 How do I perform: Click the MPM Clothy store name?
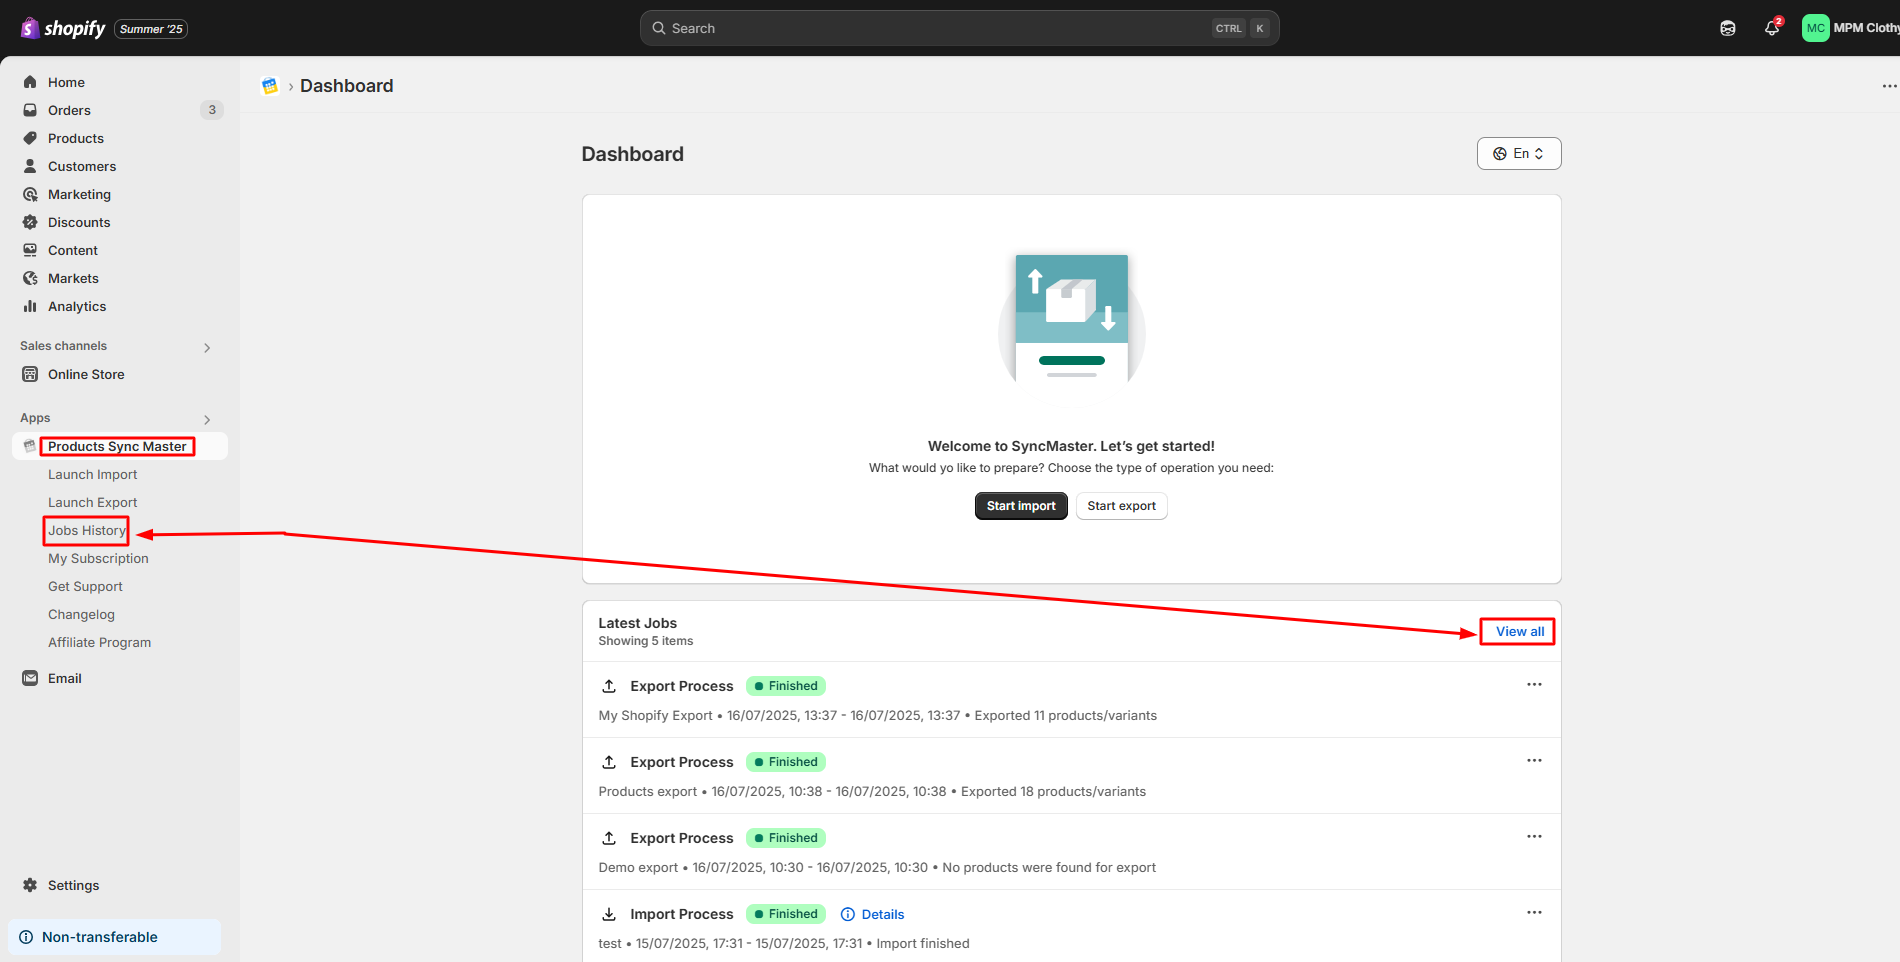[1866, 28]
